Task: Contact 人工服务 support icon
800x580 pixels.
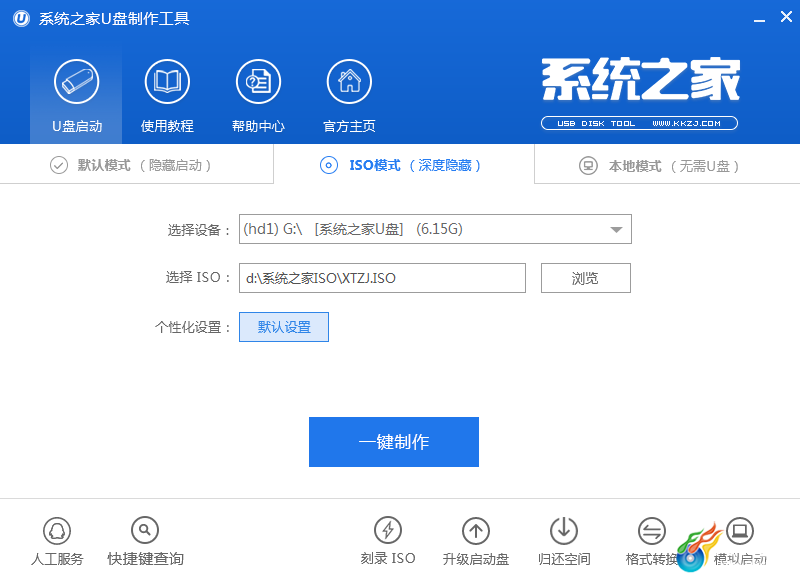Action: 57,531
